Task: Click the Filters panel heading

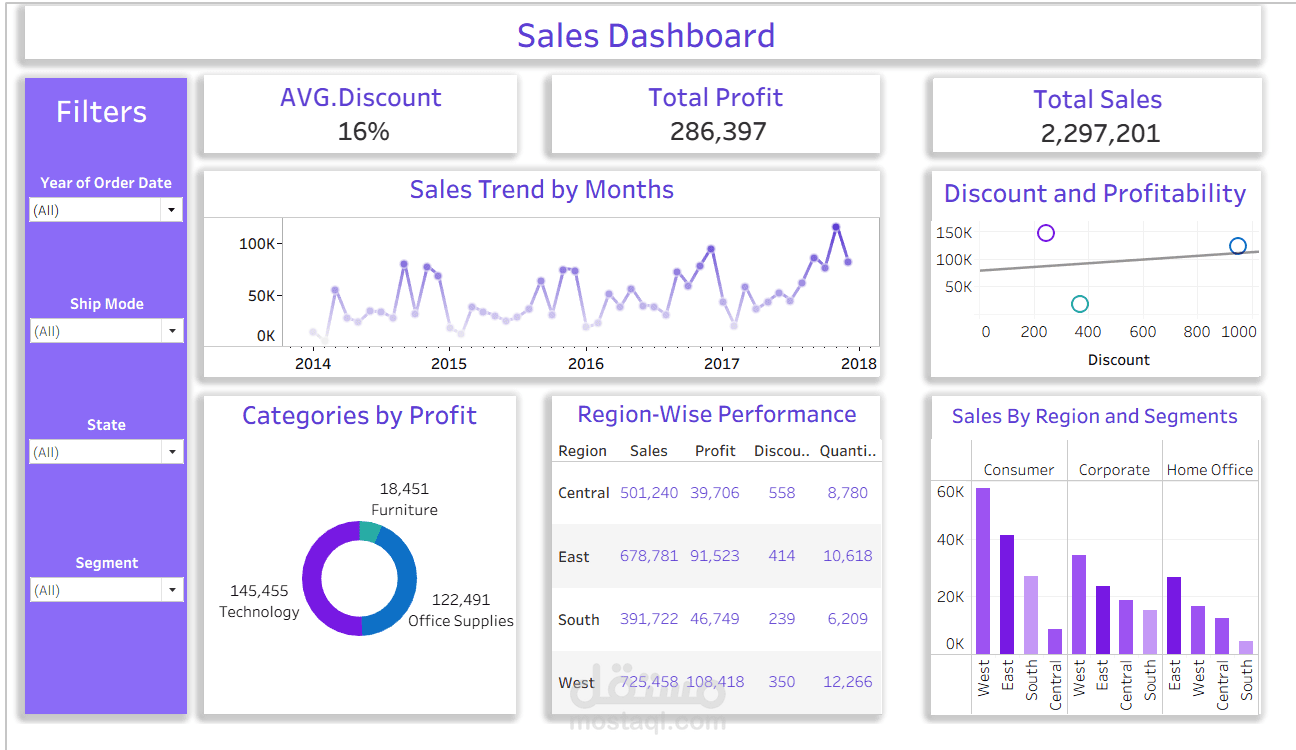Action: (101, 112)
